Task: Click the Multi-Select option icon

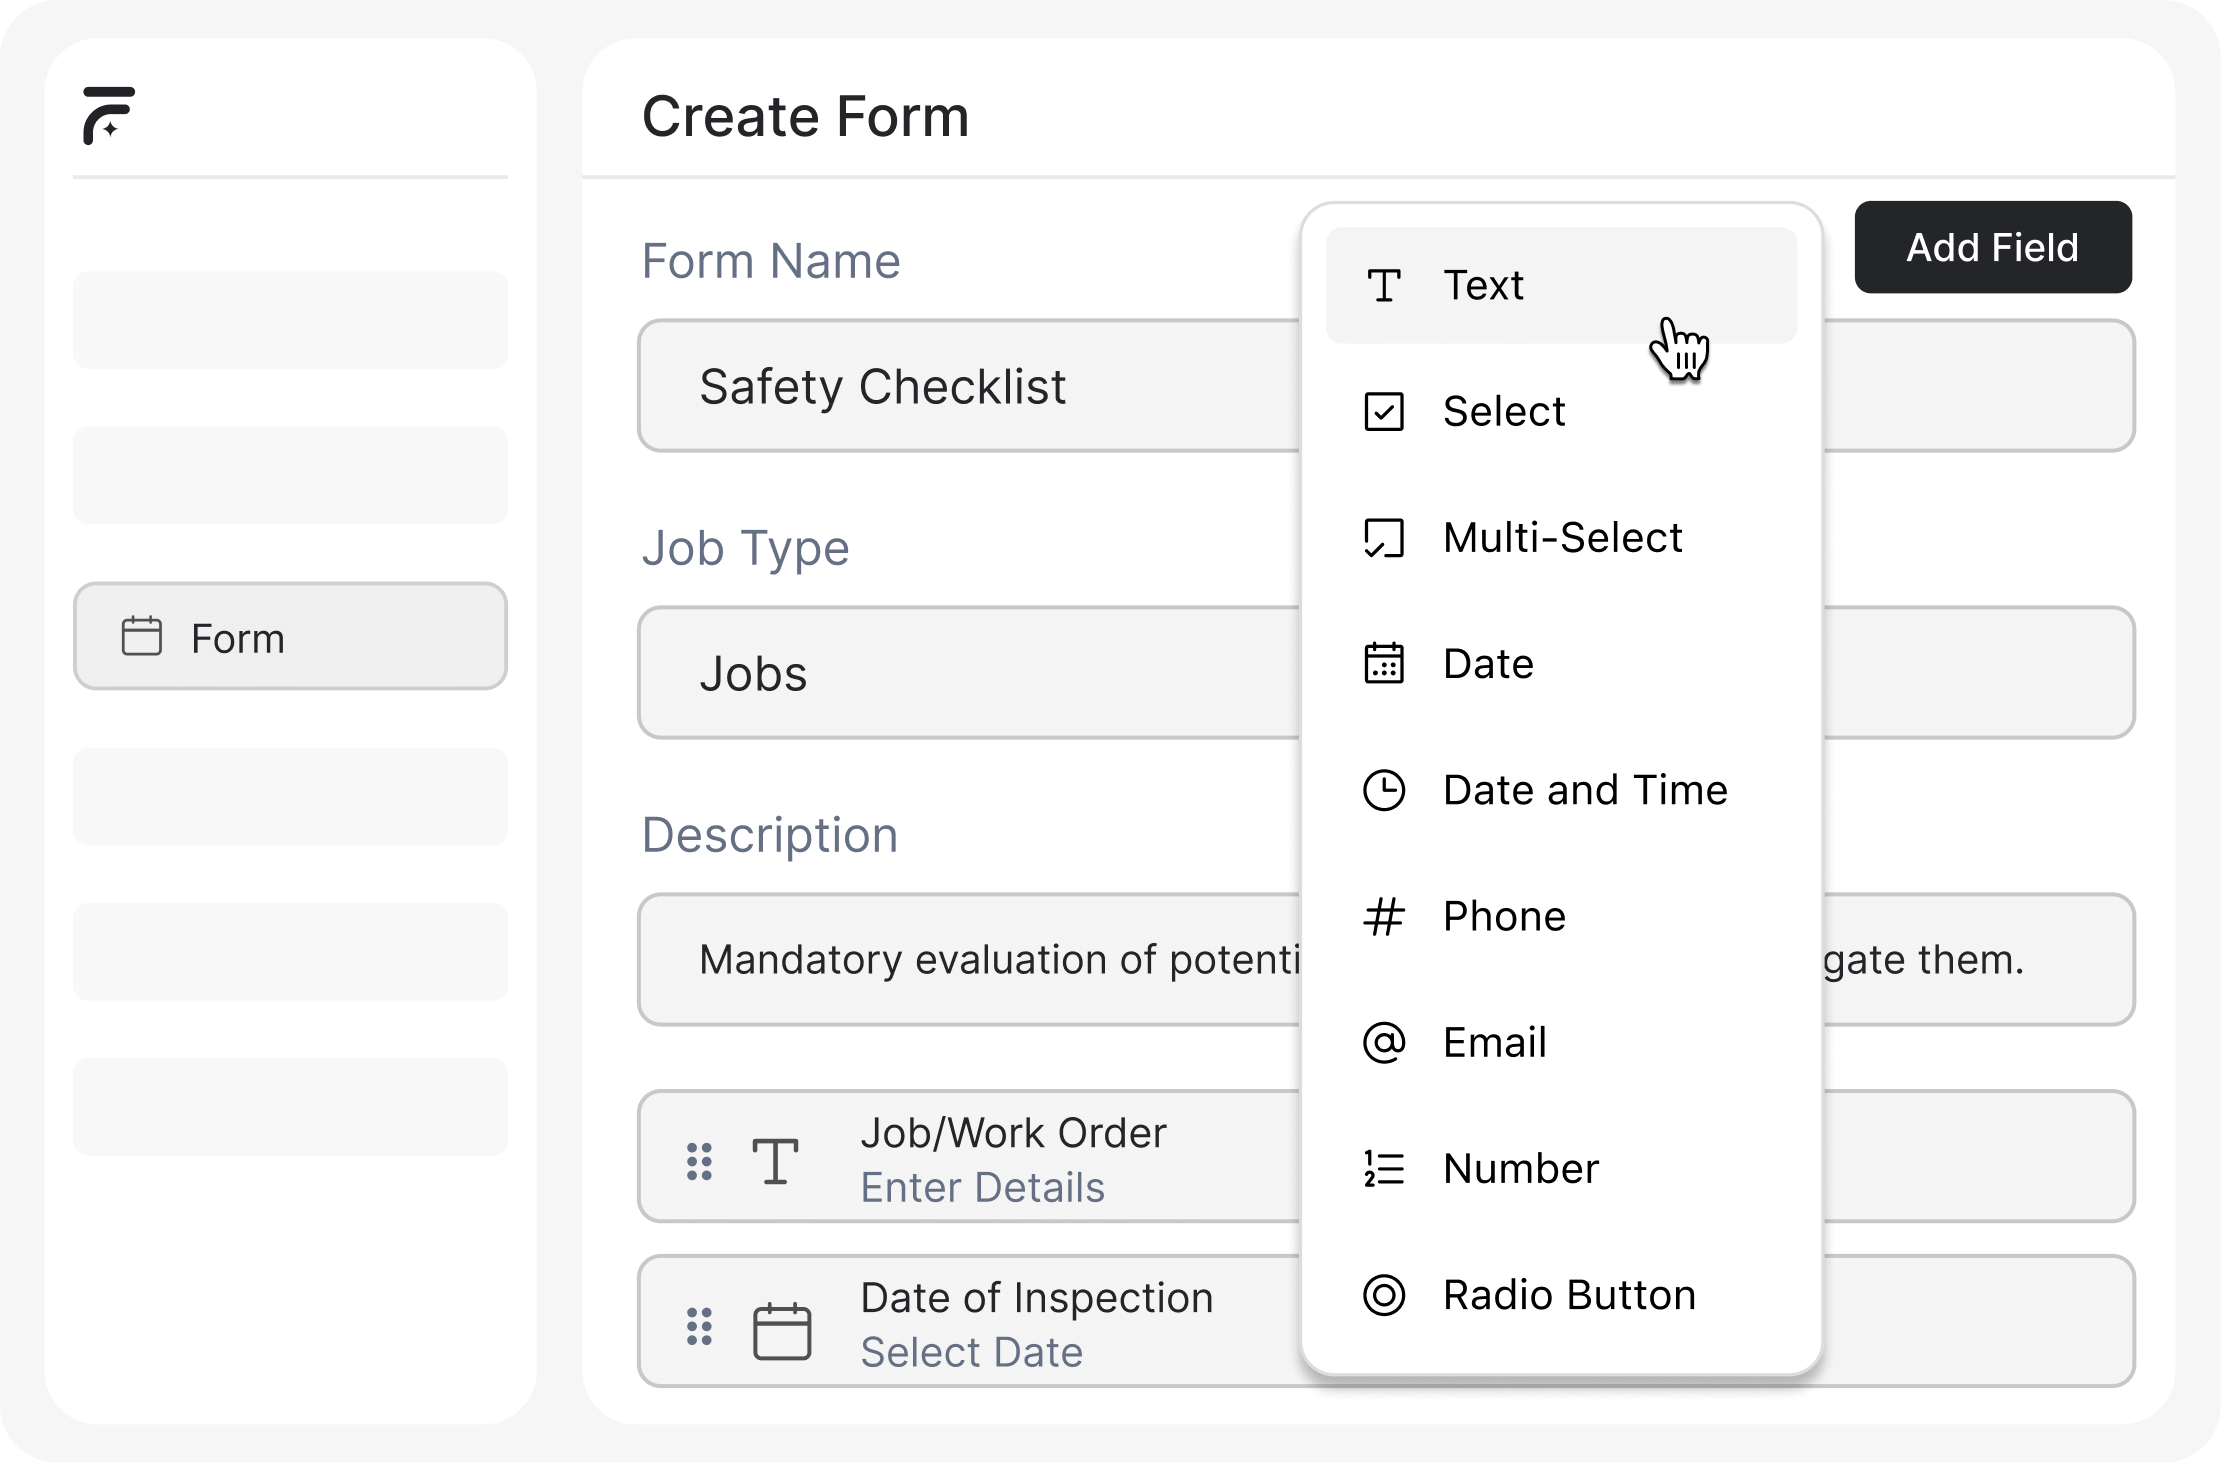Action: click(x=1384, y=538)
